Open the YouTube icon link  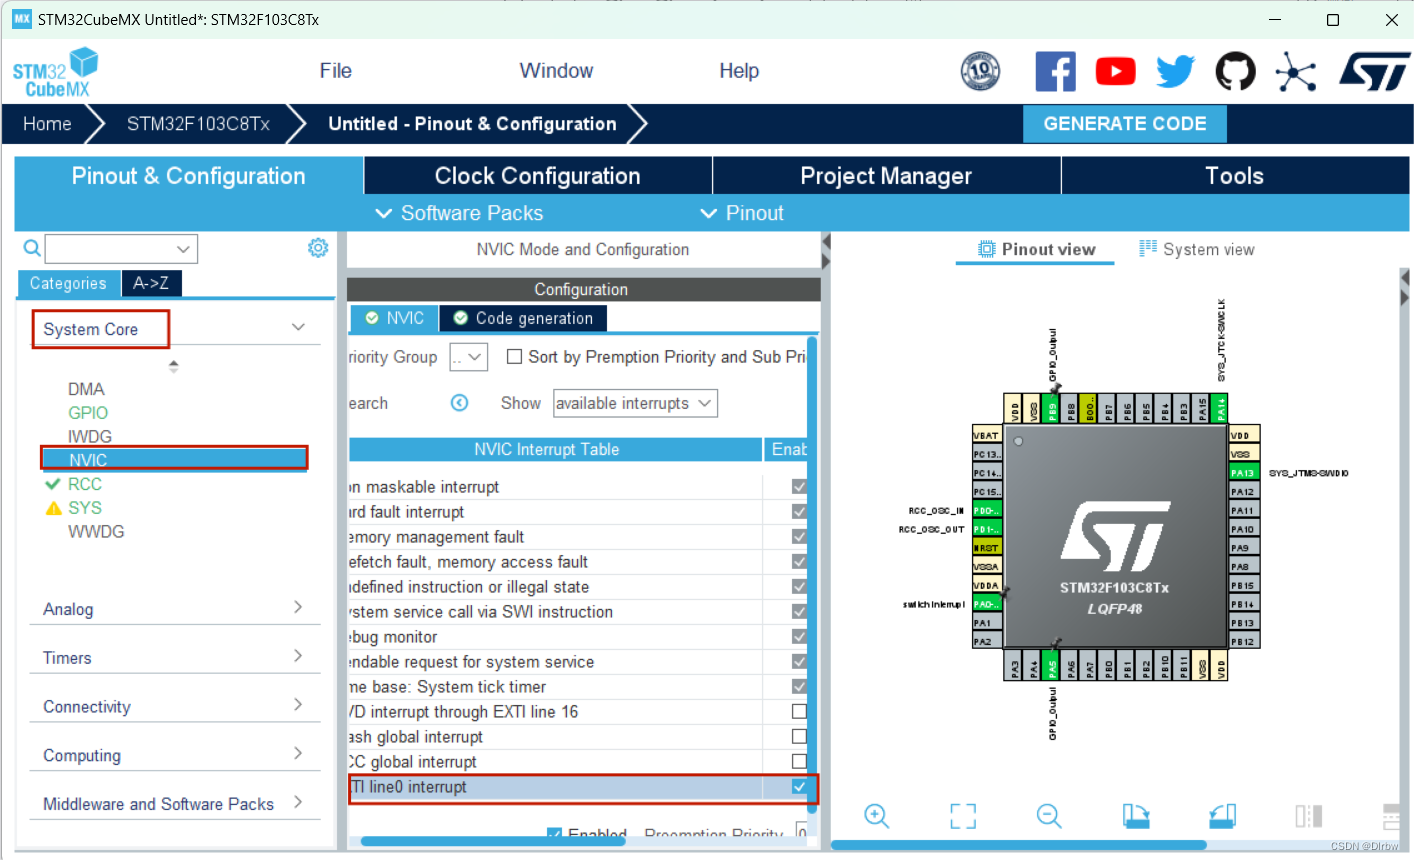[x=1115, y=72]
